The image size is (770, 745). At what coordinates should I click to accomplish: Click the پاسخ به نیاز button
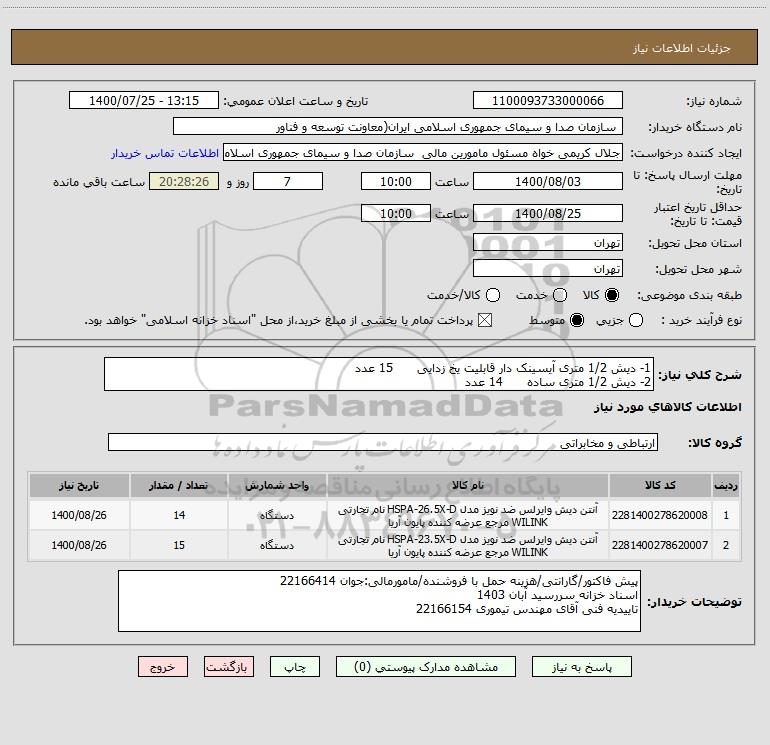pos(581,667)
